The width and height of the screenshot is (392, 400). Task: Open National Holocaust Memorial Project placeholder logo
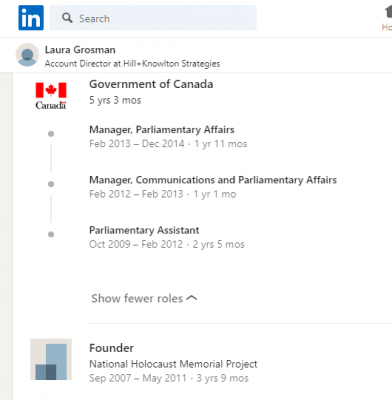[x=51, y=359]
